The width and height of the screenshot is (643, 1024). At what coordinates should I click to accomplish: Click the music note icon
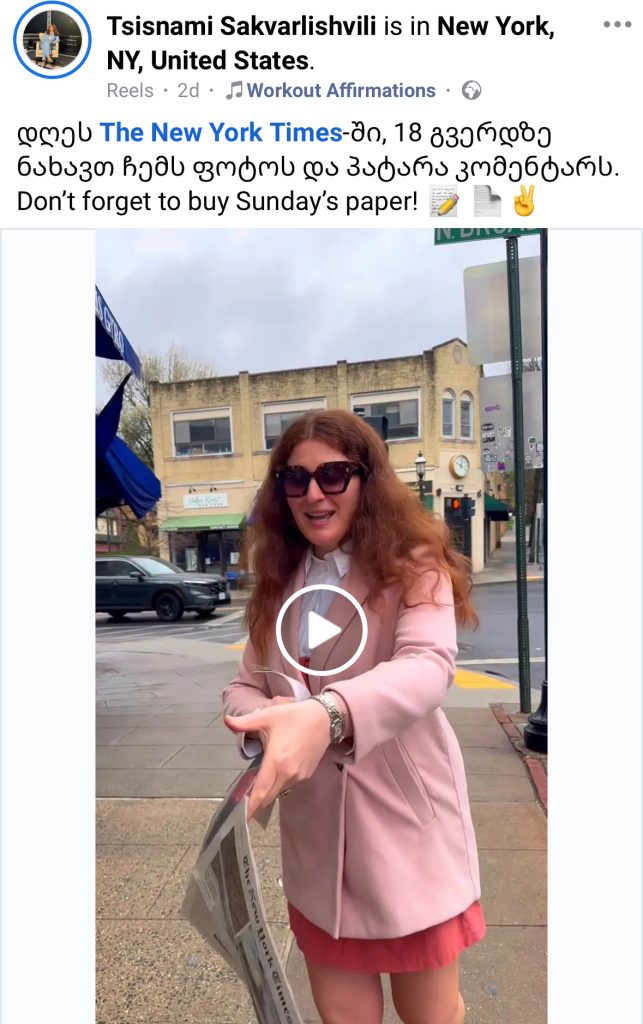[233, 90]
